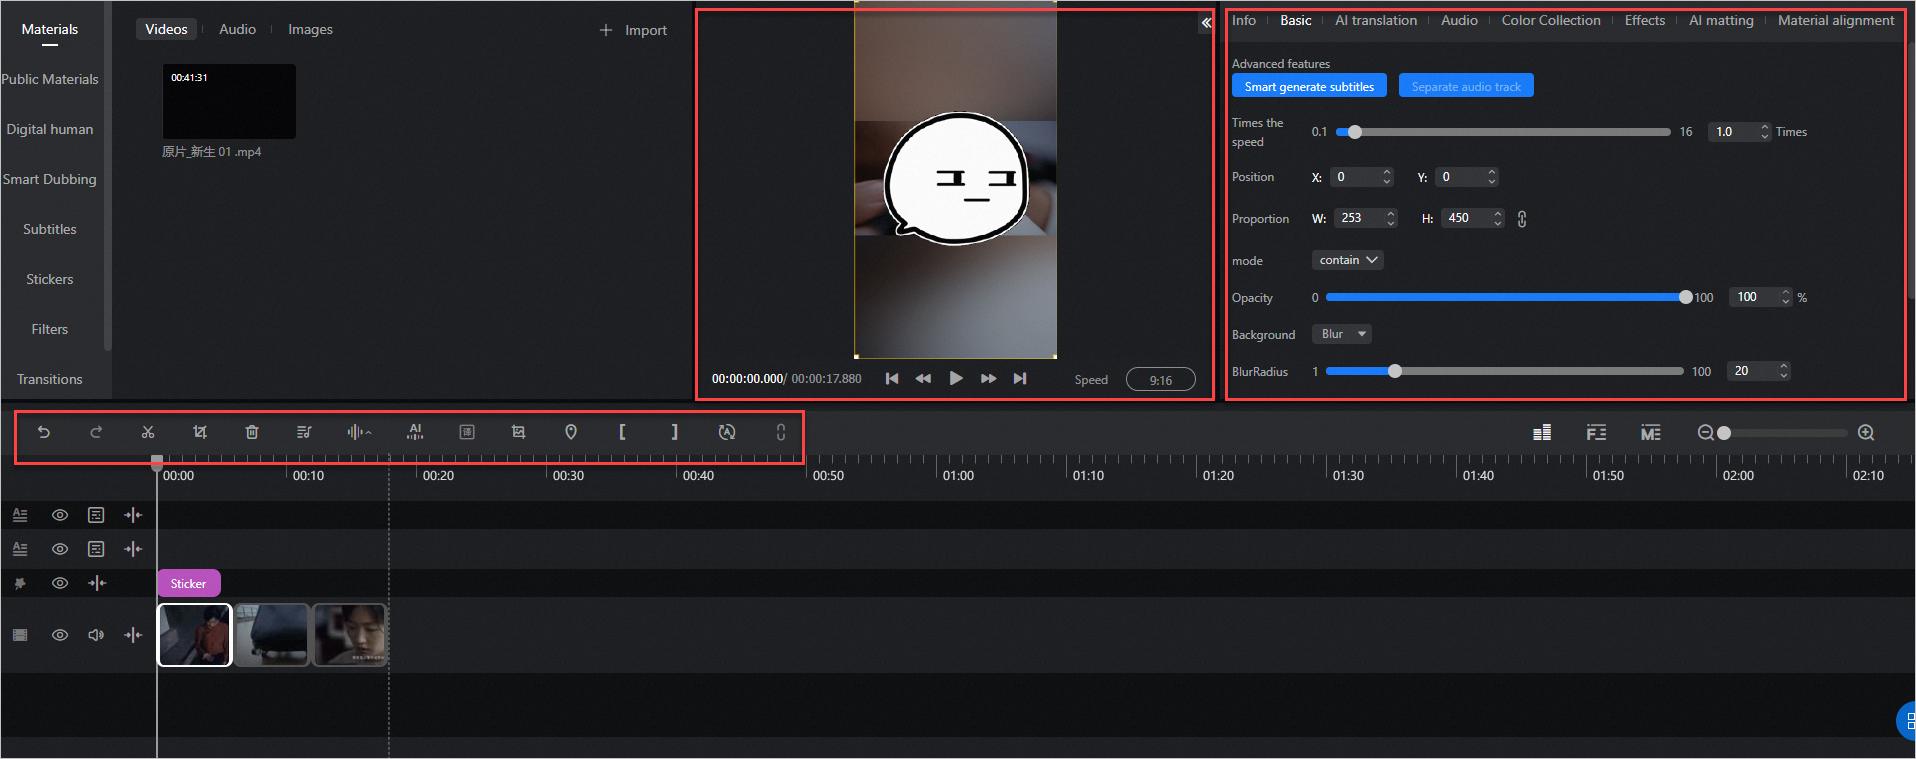Open the Background dropdown showing Blur
Viewport: 1916px width, 759px height.
click(1342, 334)
